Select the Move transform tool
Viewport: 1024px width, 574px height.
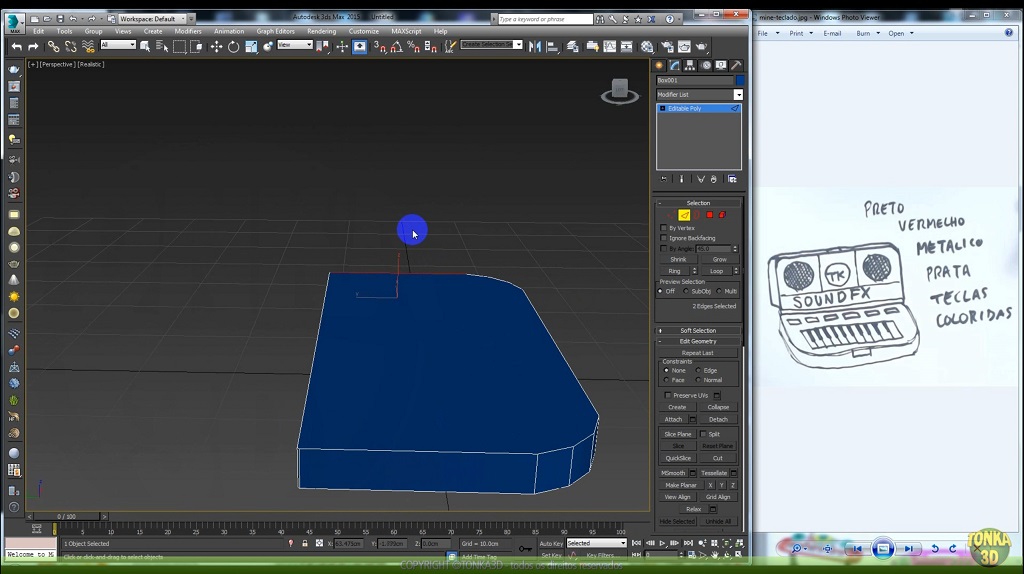216,47
